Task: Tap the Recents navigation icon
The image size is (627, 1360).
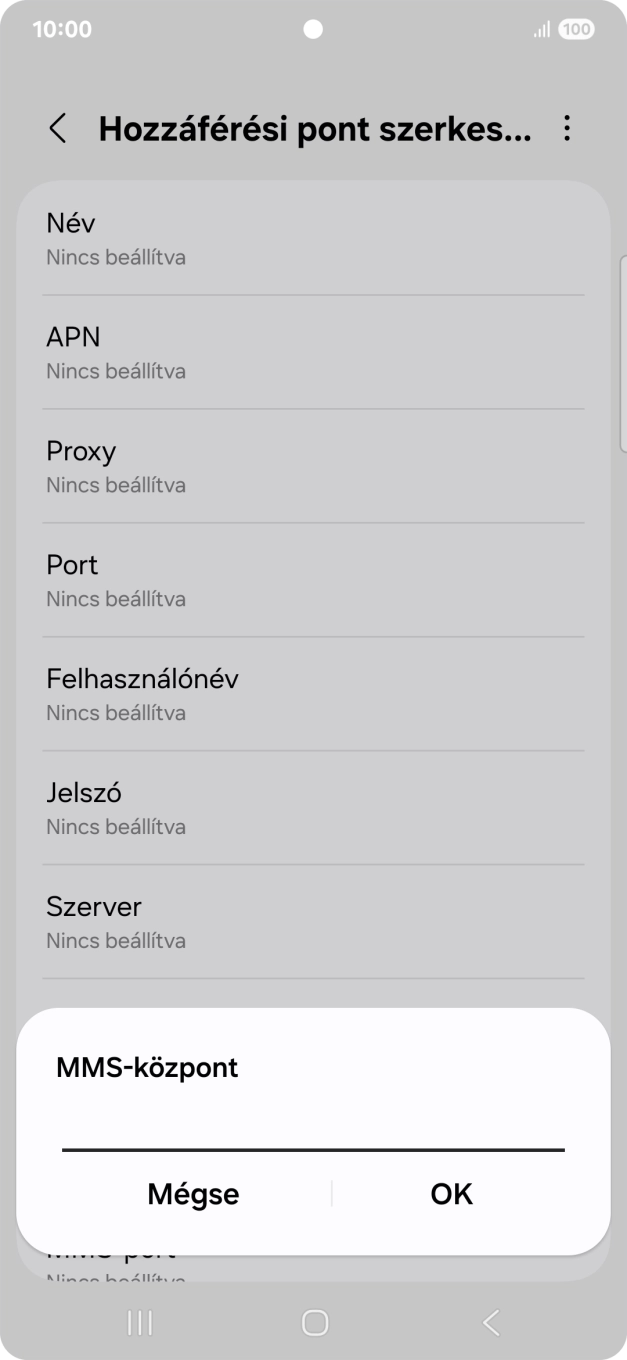Action: pos(138,1321)
